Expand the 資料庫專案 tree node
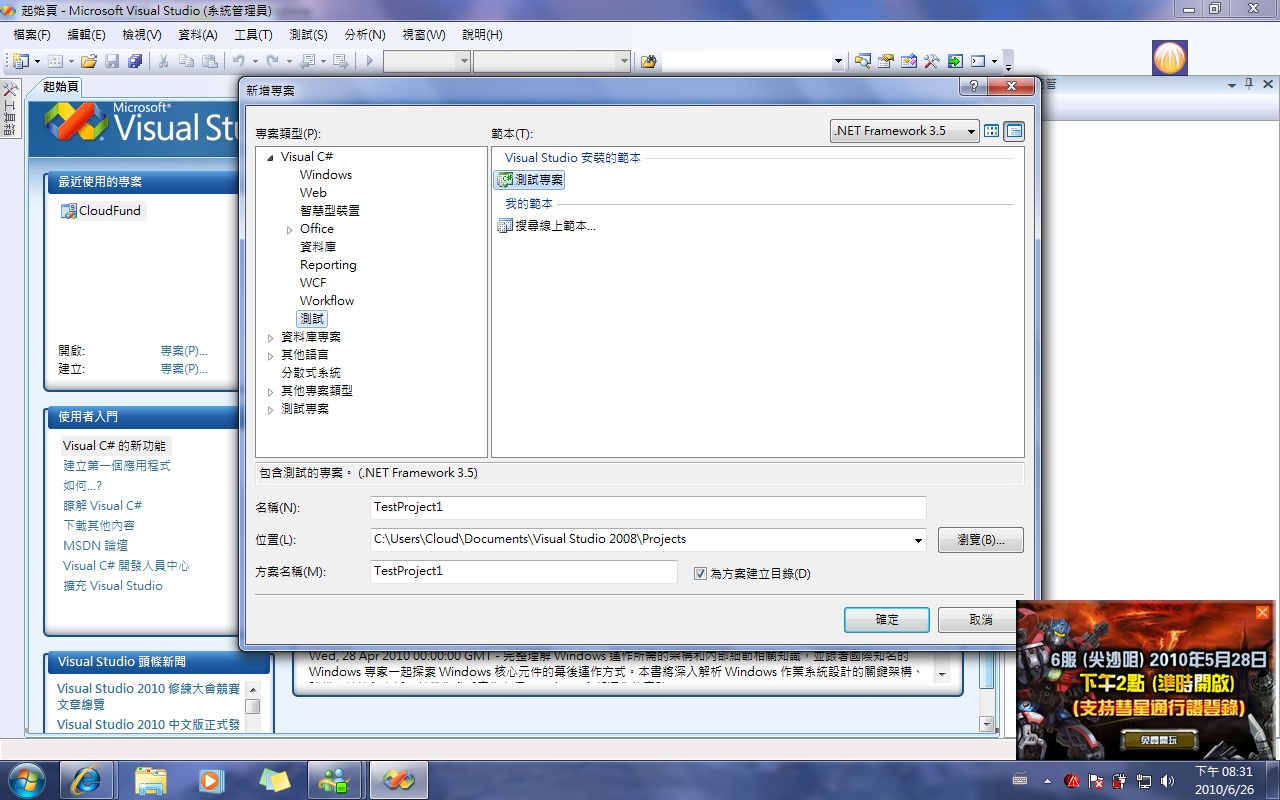 (x=270, y=337)
